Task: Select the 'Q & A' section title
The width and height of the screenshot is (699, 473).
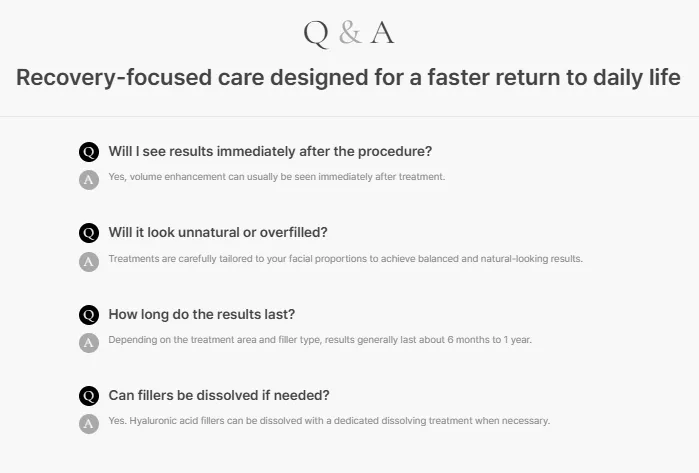Action: pos(349,33)
